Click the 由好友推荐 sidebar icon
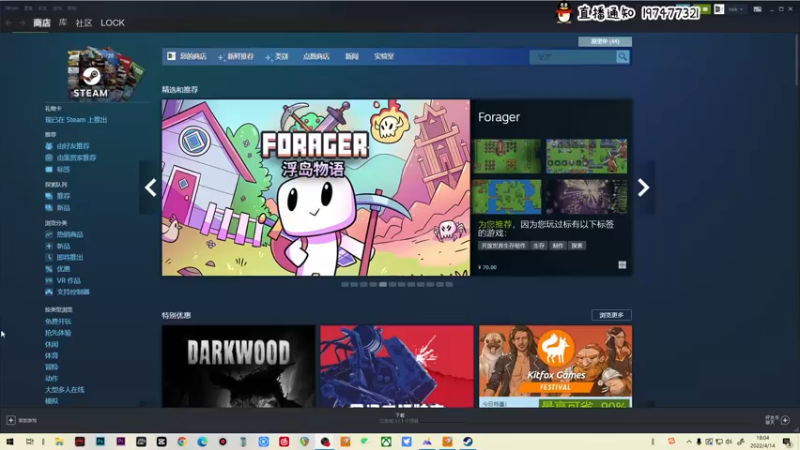The height and width of the screenshot is (450, 800). (x=49, y=146)
